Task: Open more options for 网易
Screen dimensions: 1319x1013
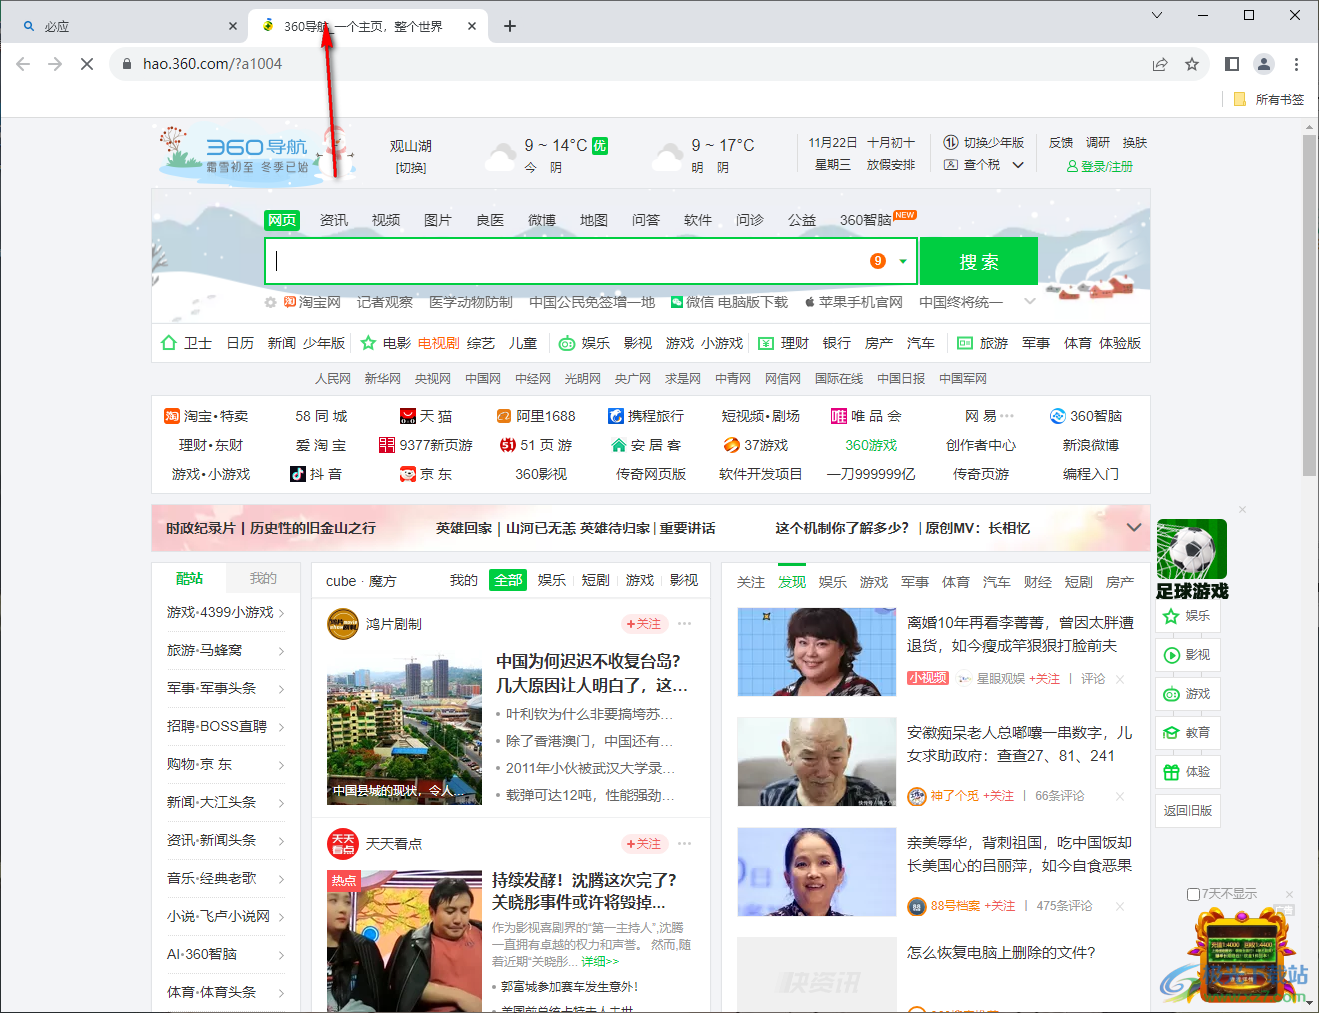Action: coord(1007,416)
